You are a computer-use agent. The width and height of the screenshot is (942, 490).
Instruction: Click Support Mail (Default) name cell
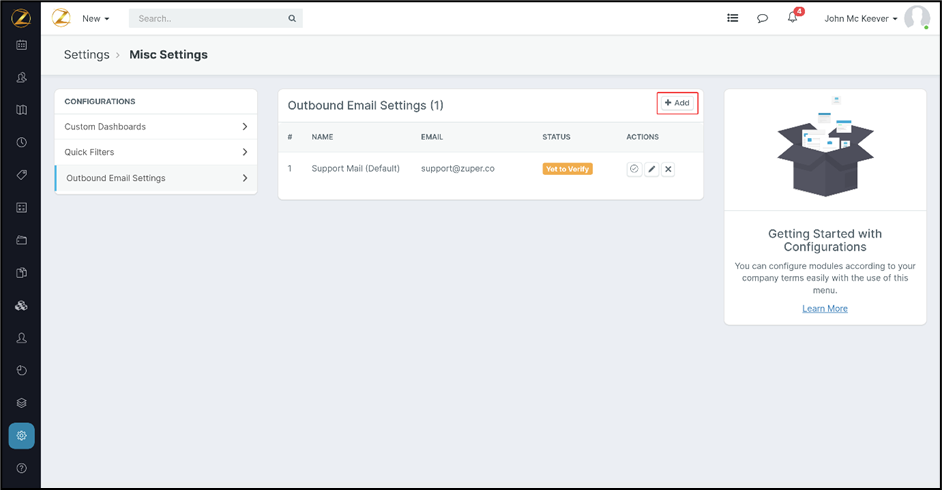356,169
